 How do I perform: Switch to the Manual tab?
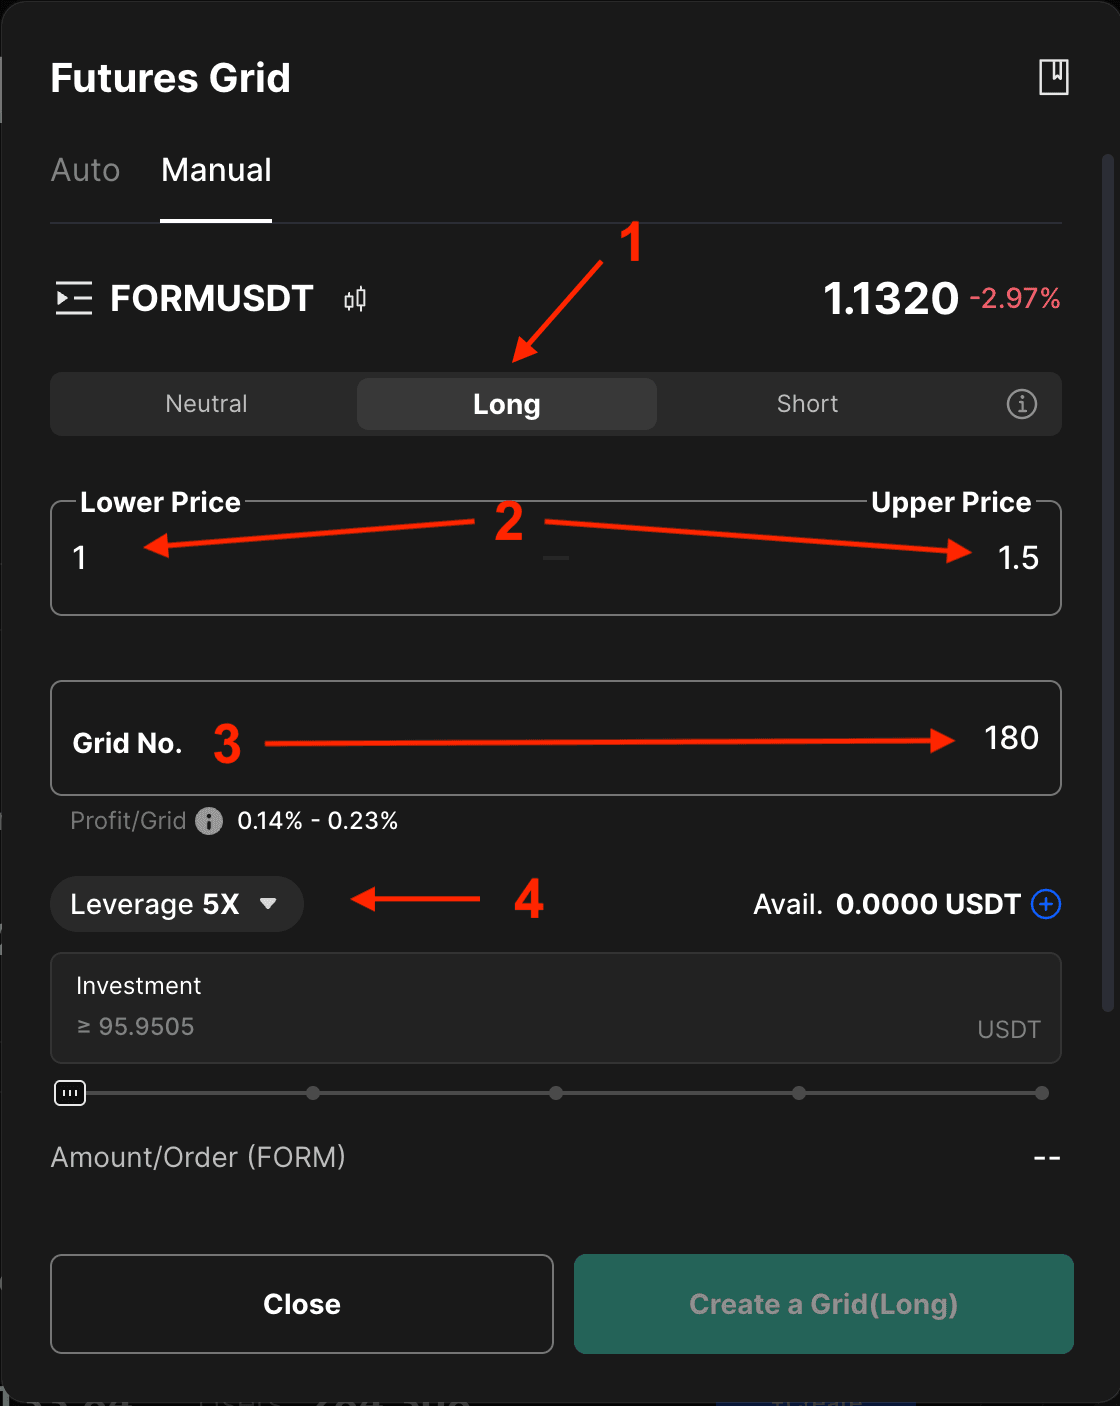click(216, 170)
